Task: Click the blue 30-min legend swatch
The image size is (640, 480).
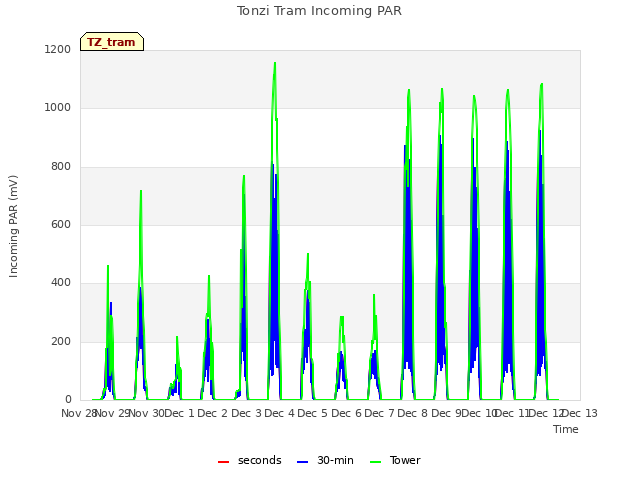Action: click(x=302, y=462)
